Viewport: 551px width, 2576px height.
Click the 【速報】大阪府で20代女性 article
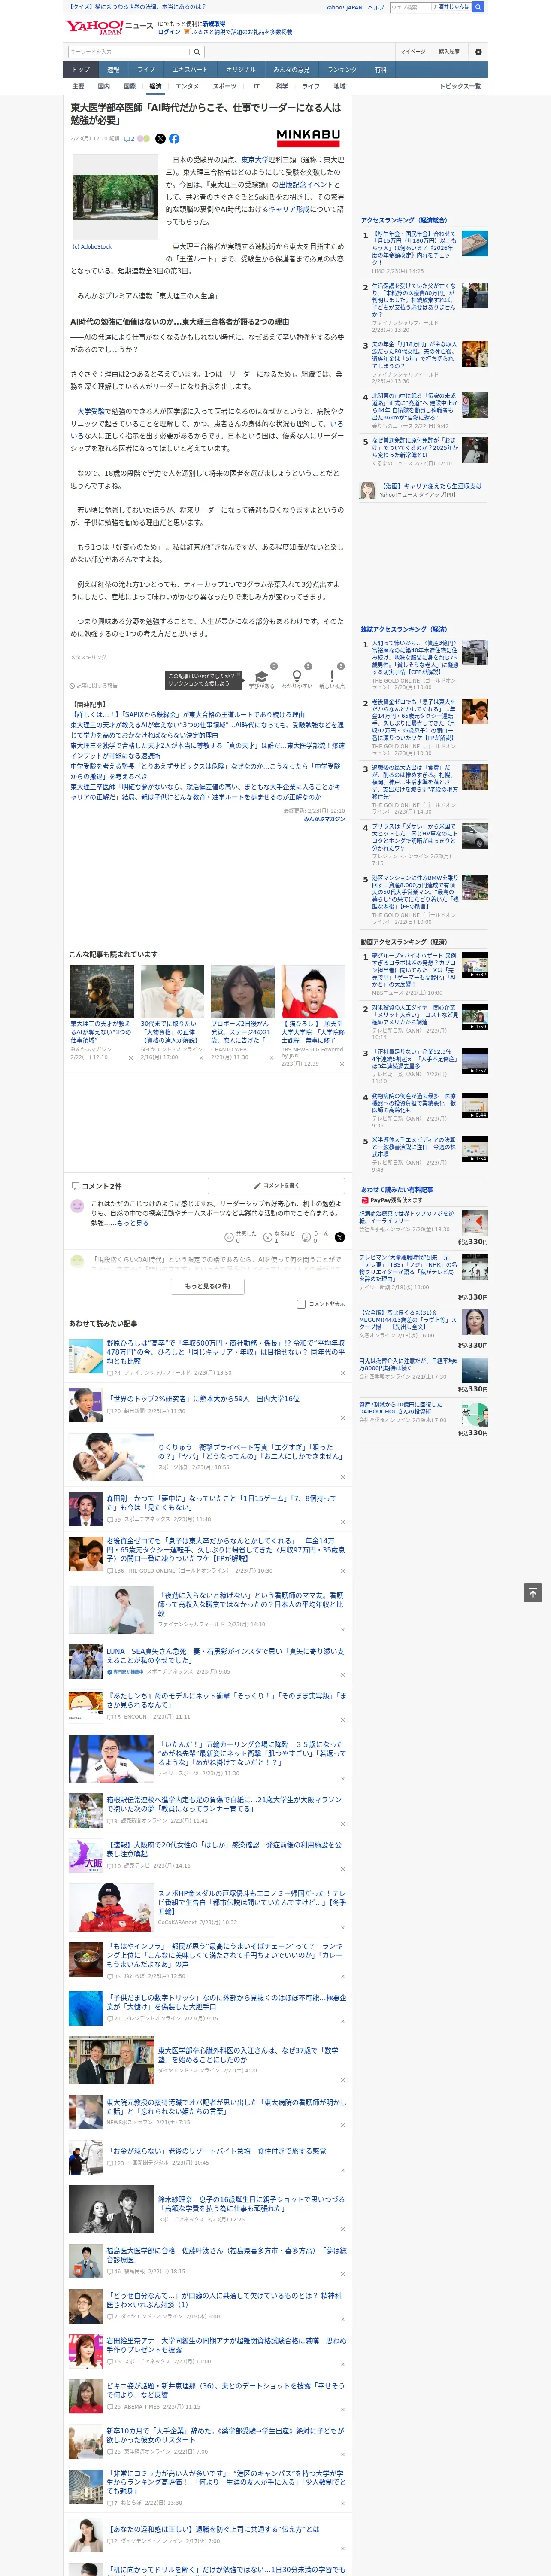click(x=224, y=1849)
